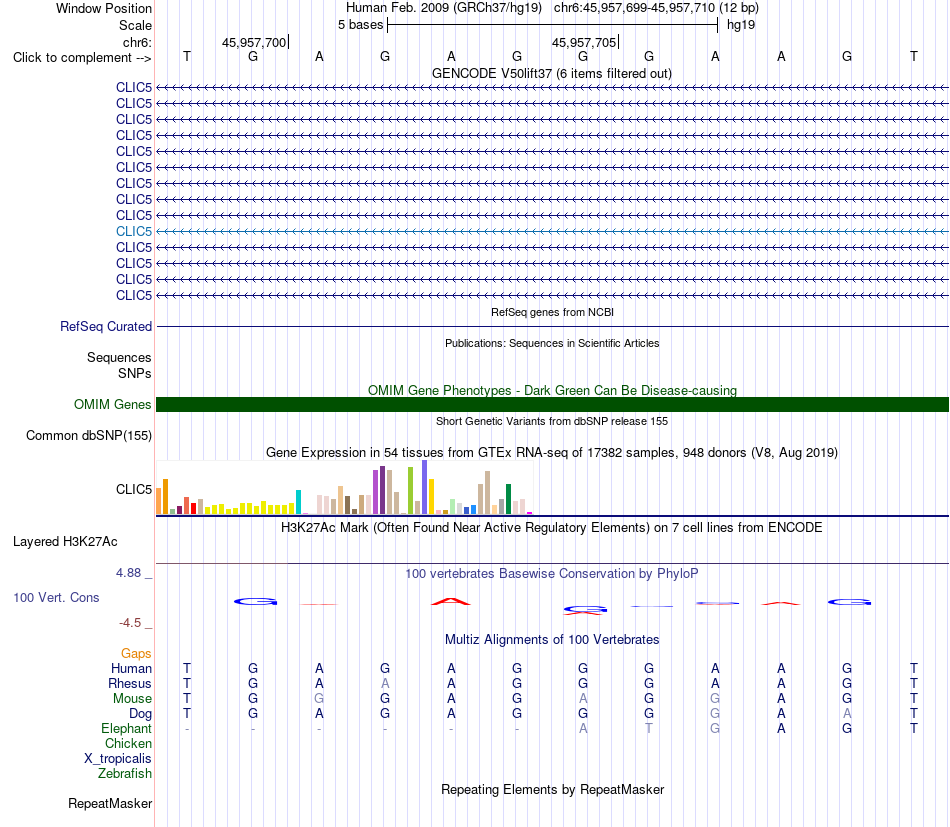Open '100 vertebrates Basewise Conservation by PhyloP' title

(x=552, y=573)
